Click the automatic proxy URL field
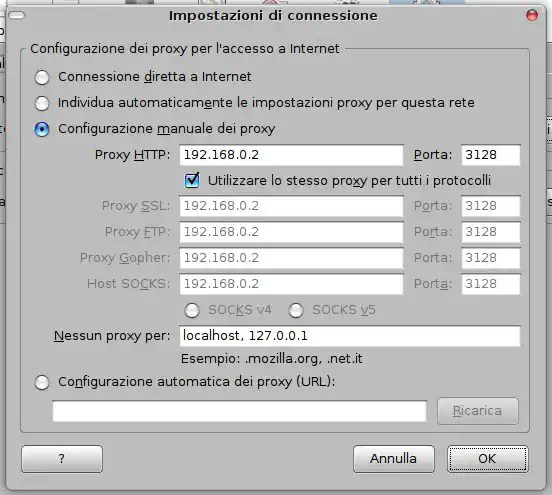 239,411
